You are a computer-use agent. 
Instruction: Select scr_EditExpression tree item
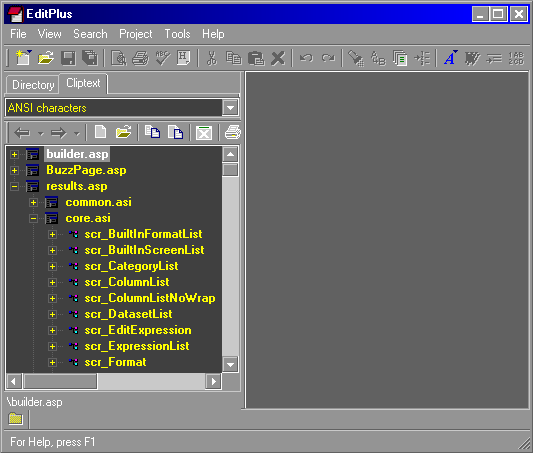[x=138, y=330]
